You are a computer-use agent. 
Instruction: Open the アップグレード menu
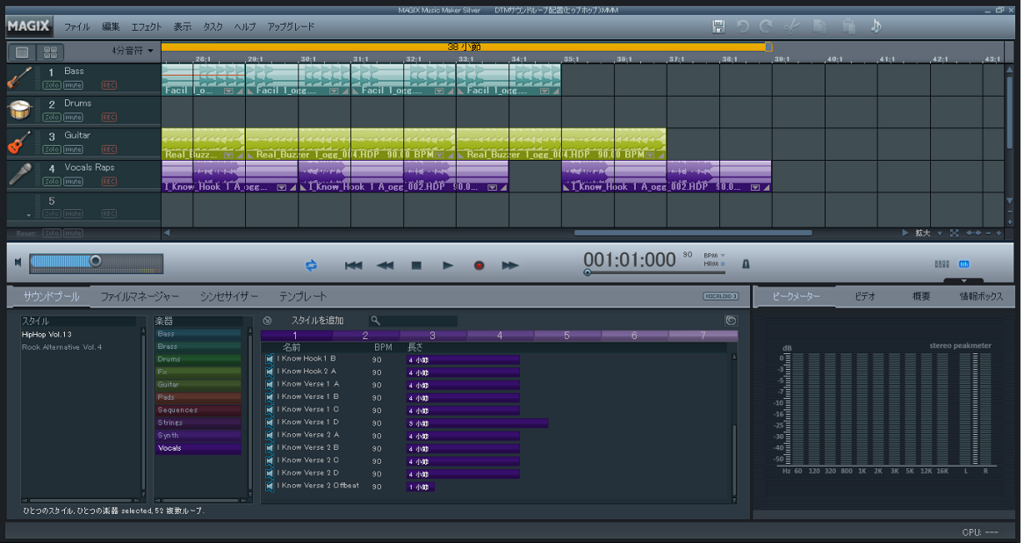point(291,27)
